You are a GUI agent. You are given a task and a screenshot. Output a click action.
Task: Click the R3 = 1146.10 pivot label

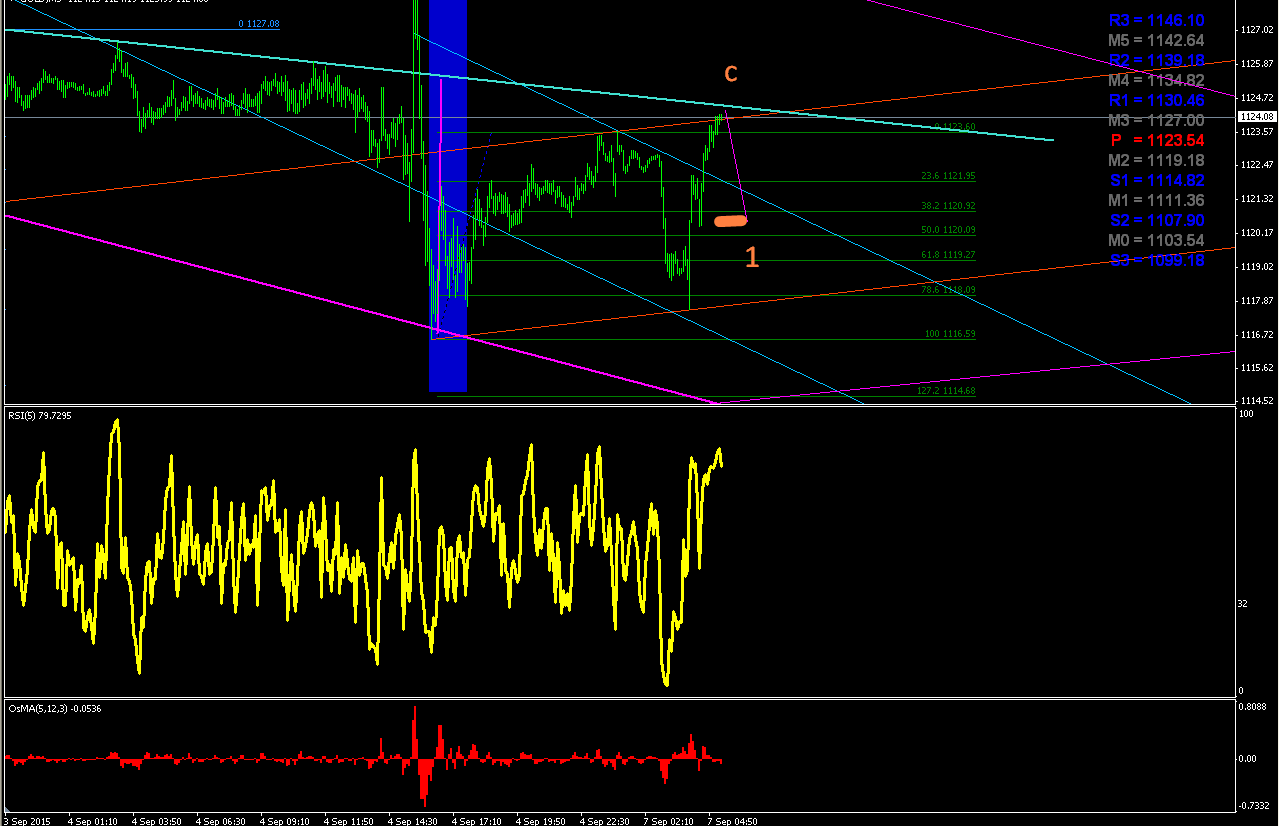[1156, 20]
